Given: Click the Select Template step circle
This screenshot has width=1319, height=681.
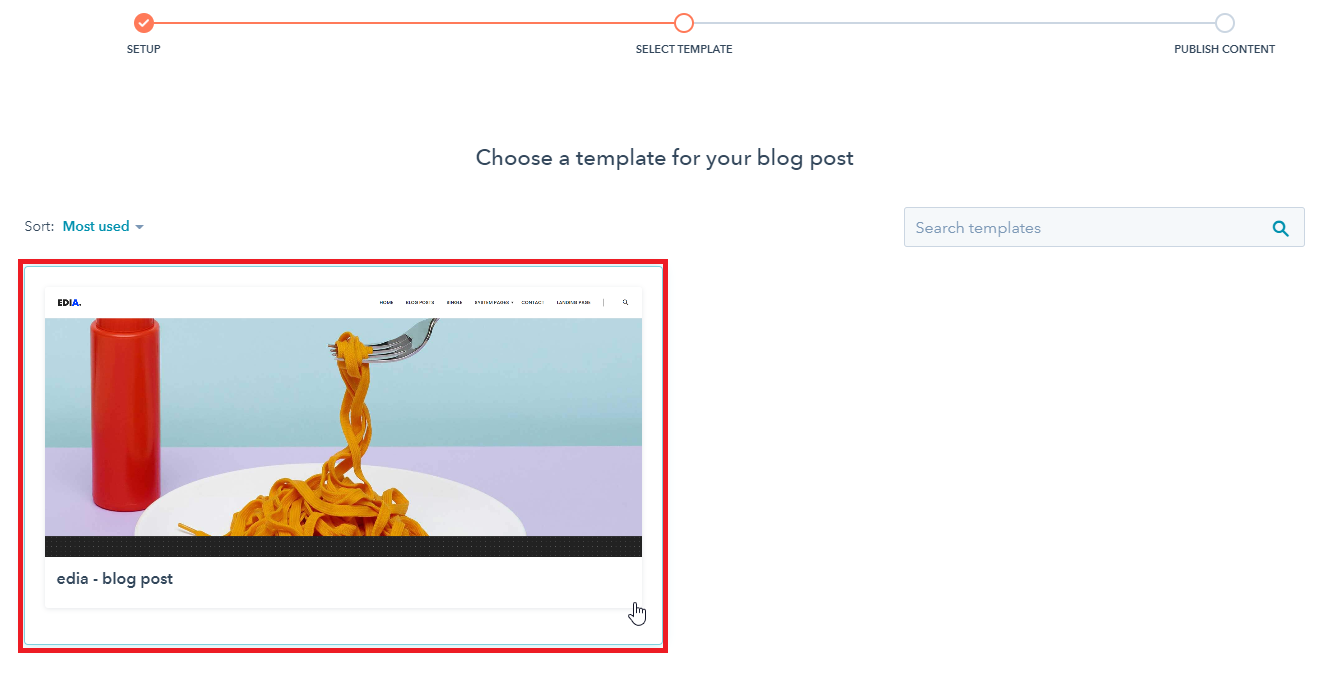Looking at the screenshot, I should (x=684, y=23).
